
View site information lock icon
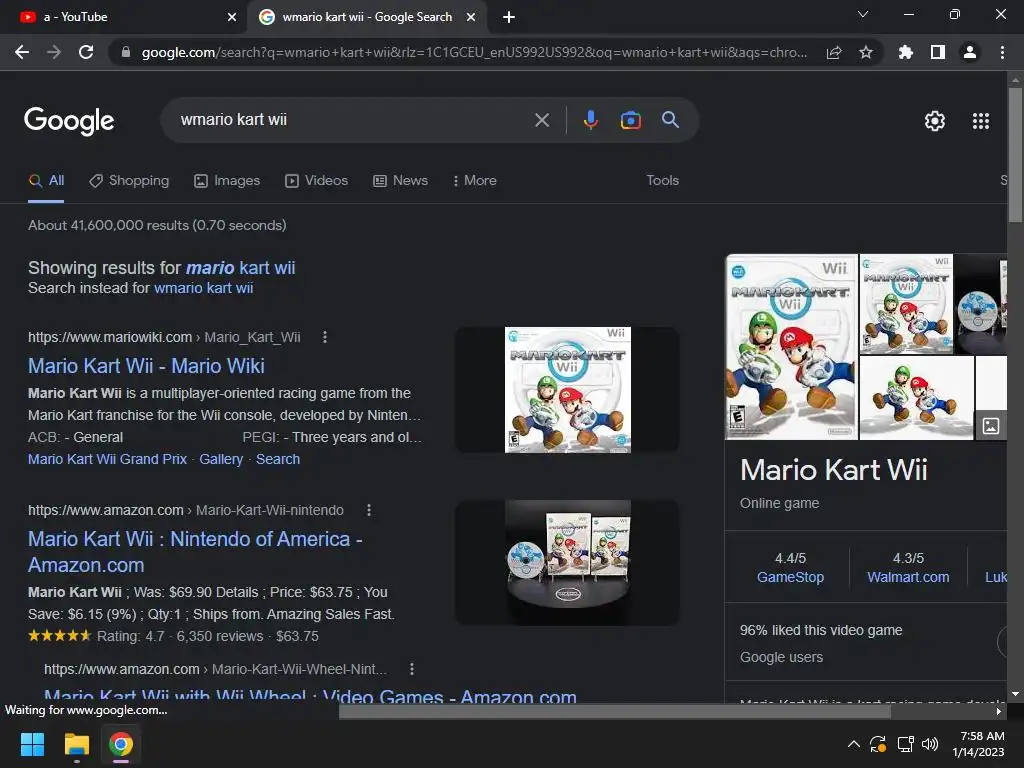pos(126,52)
